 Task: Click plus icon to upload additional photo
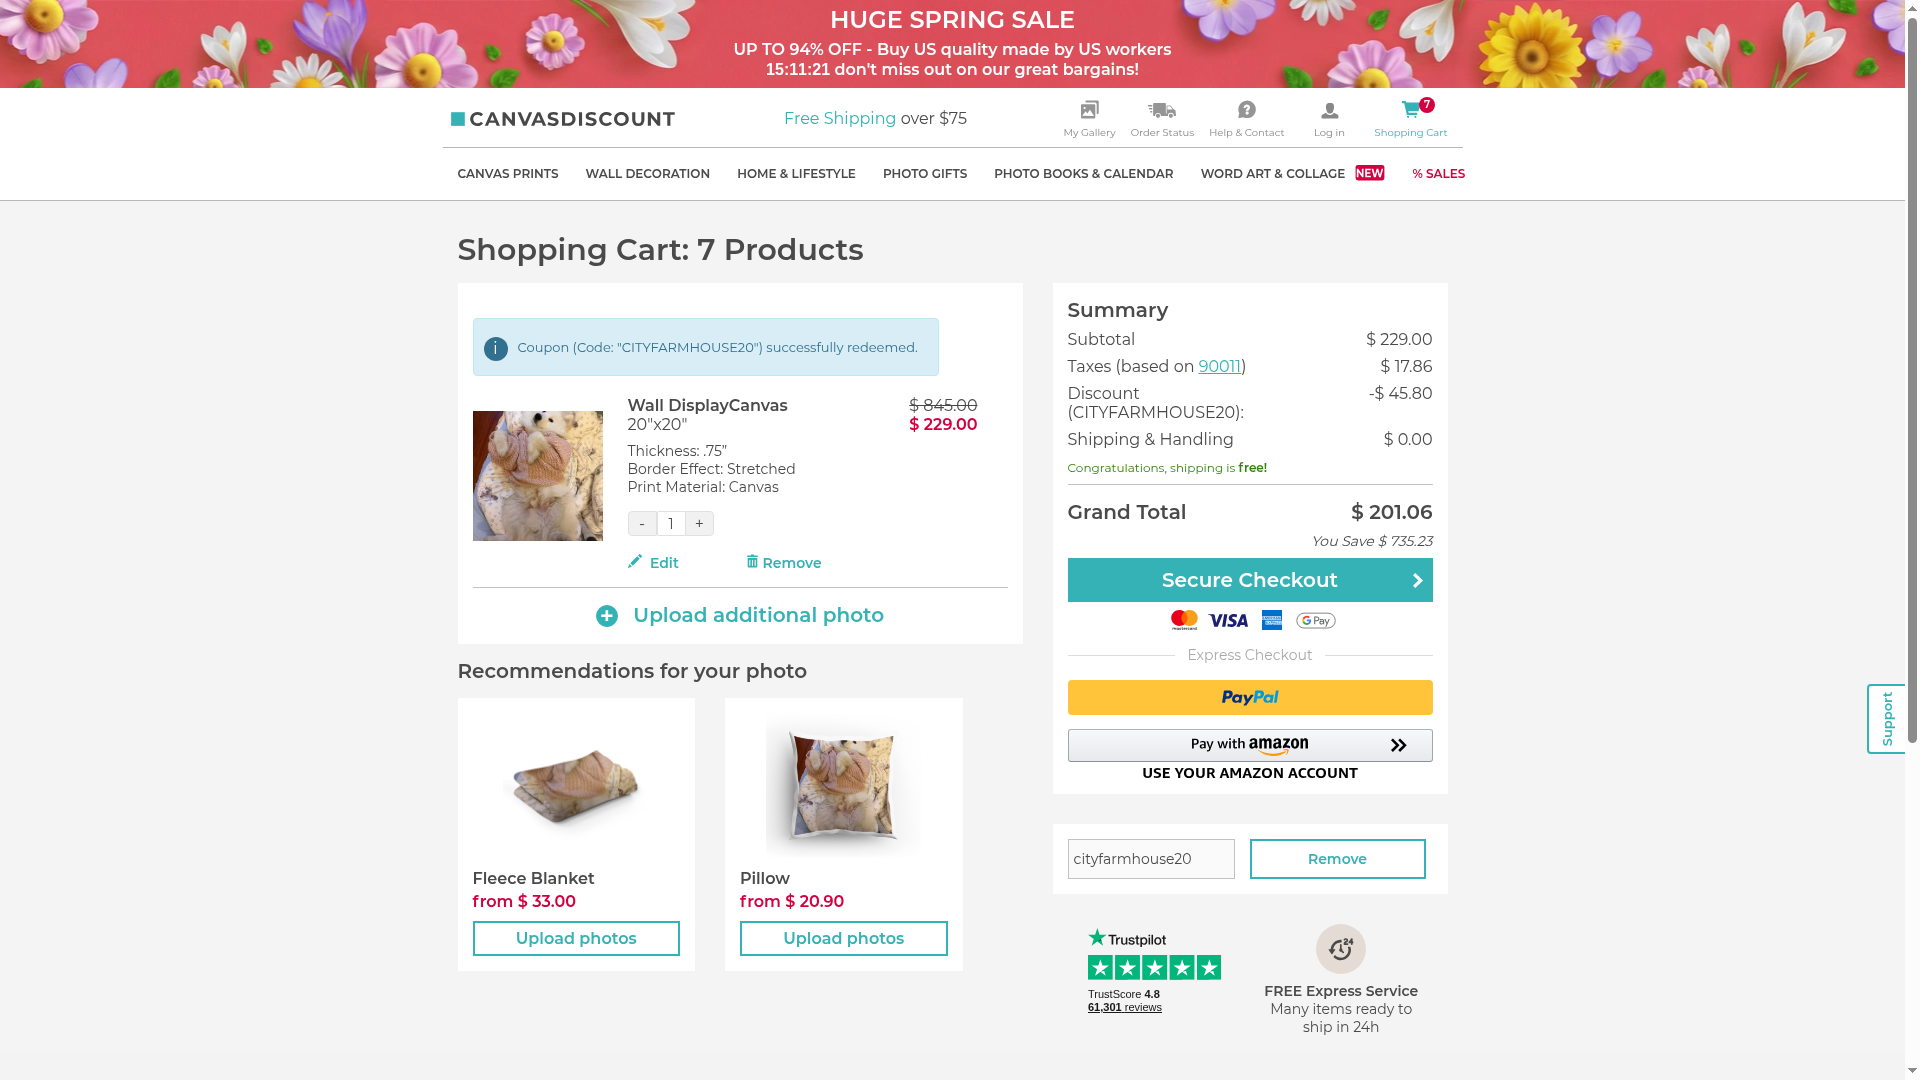(607, 616)
